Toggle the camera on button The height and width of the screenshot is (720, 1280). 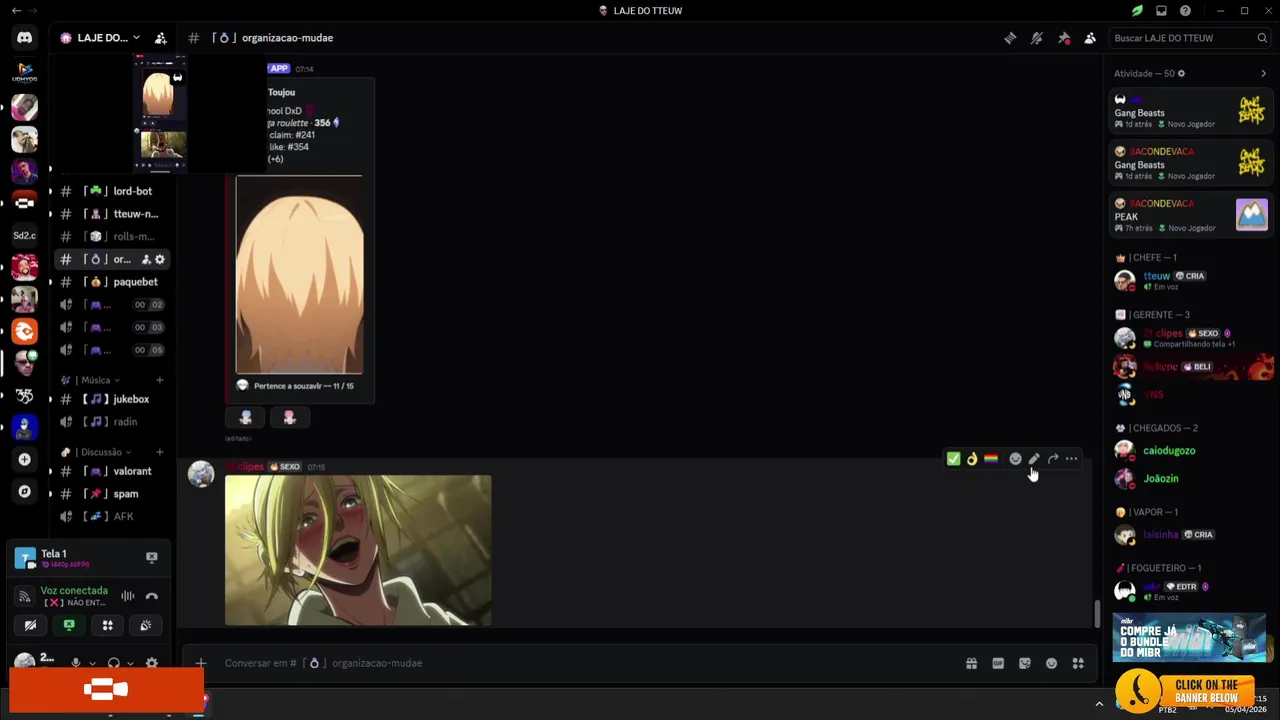(30, 625)
